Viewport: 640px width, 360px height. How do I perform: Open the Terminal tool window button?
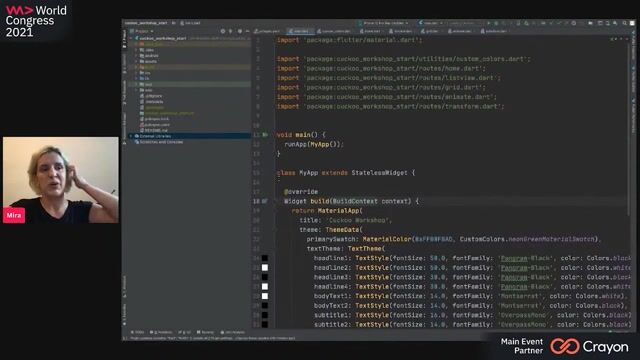(205, 332)
